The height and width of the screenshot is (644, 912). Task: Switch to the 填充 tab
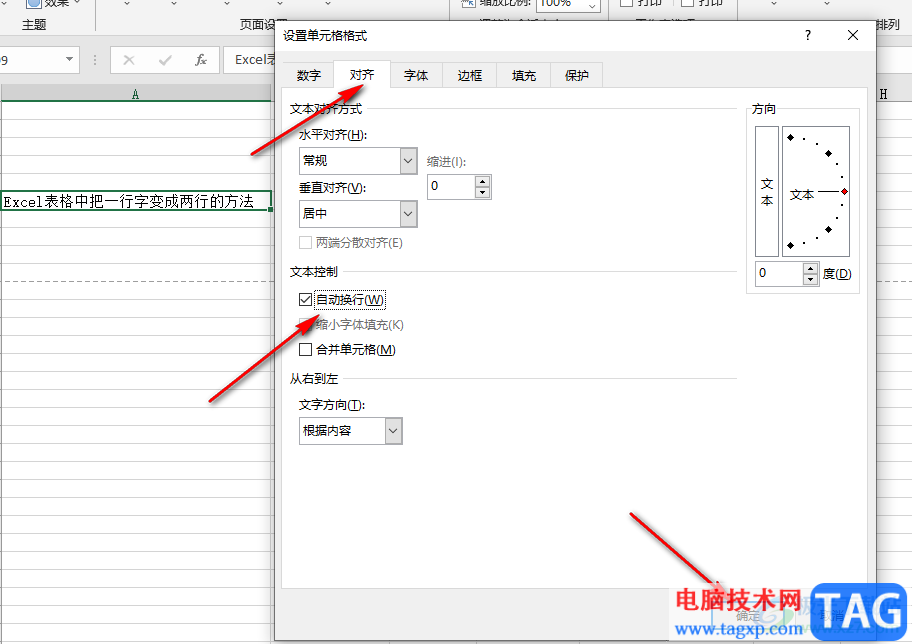click(x=523, y=76)
